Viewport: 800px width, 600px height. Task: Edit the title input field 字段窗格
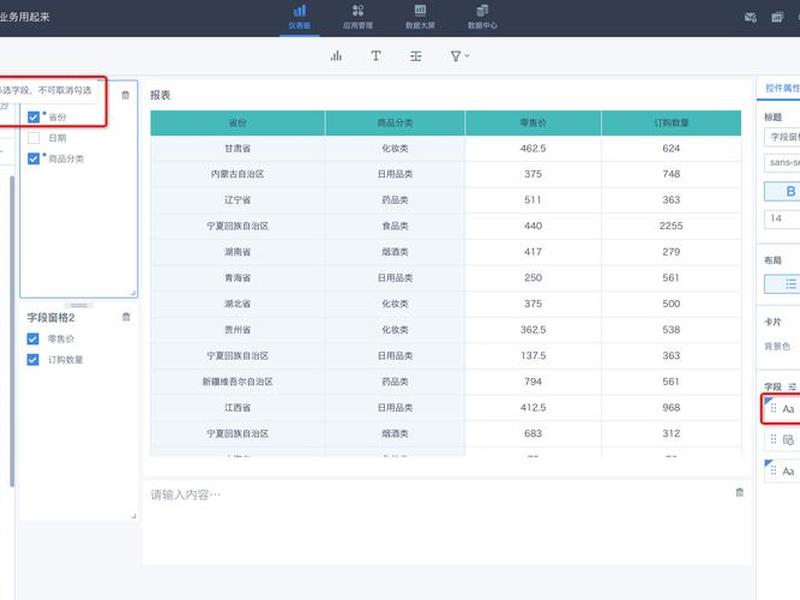coord(783,137)
